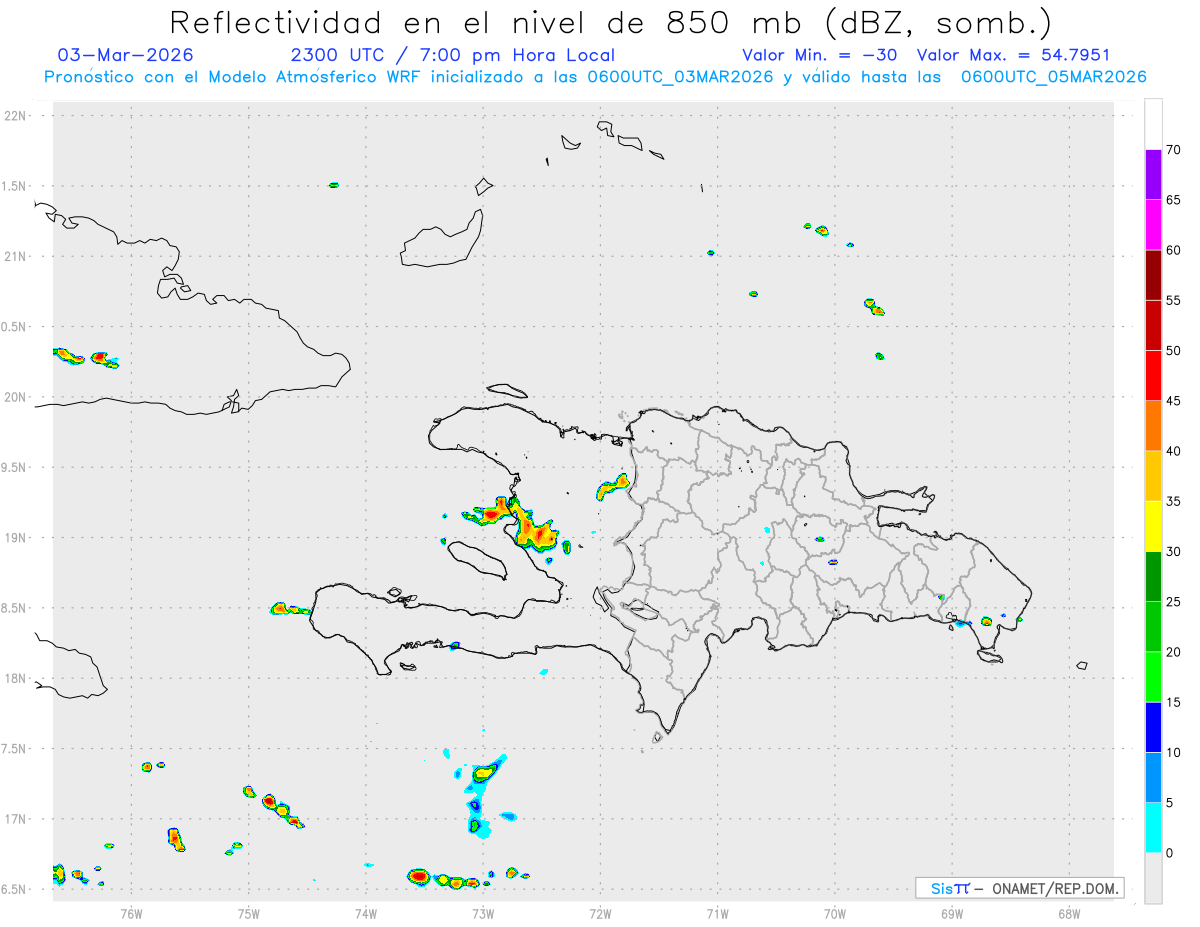This screenshot has height=927, width=1200.
Task: Click the latitude label '20N'
Action: coord(17,397)
